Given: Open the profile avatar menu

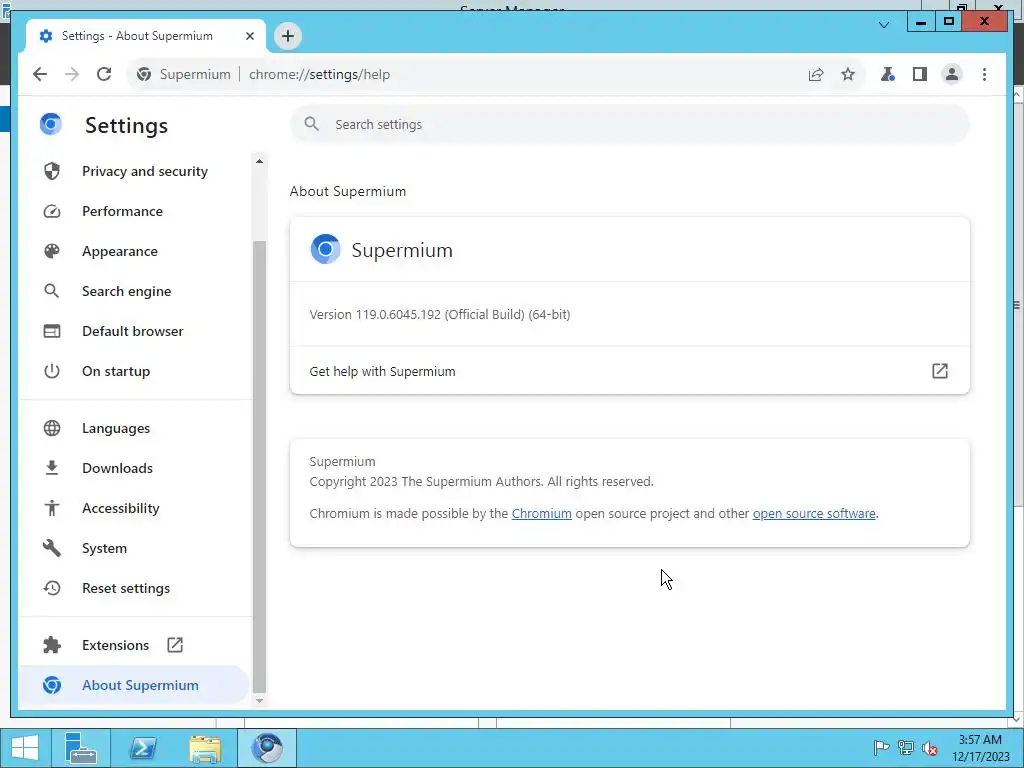Looking at the screenshot, I should (952, 74).
